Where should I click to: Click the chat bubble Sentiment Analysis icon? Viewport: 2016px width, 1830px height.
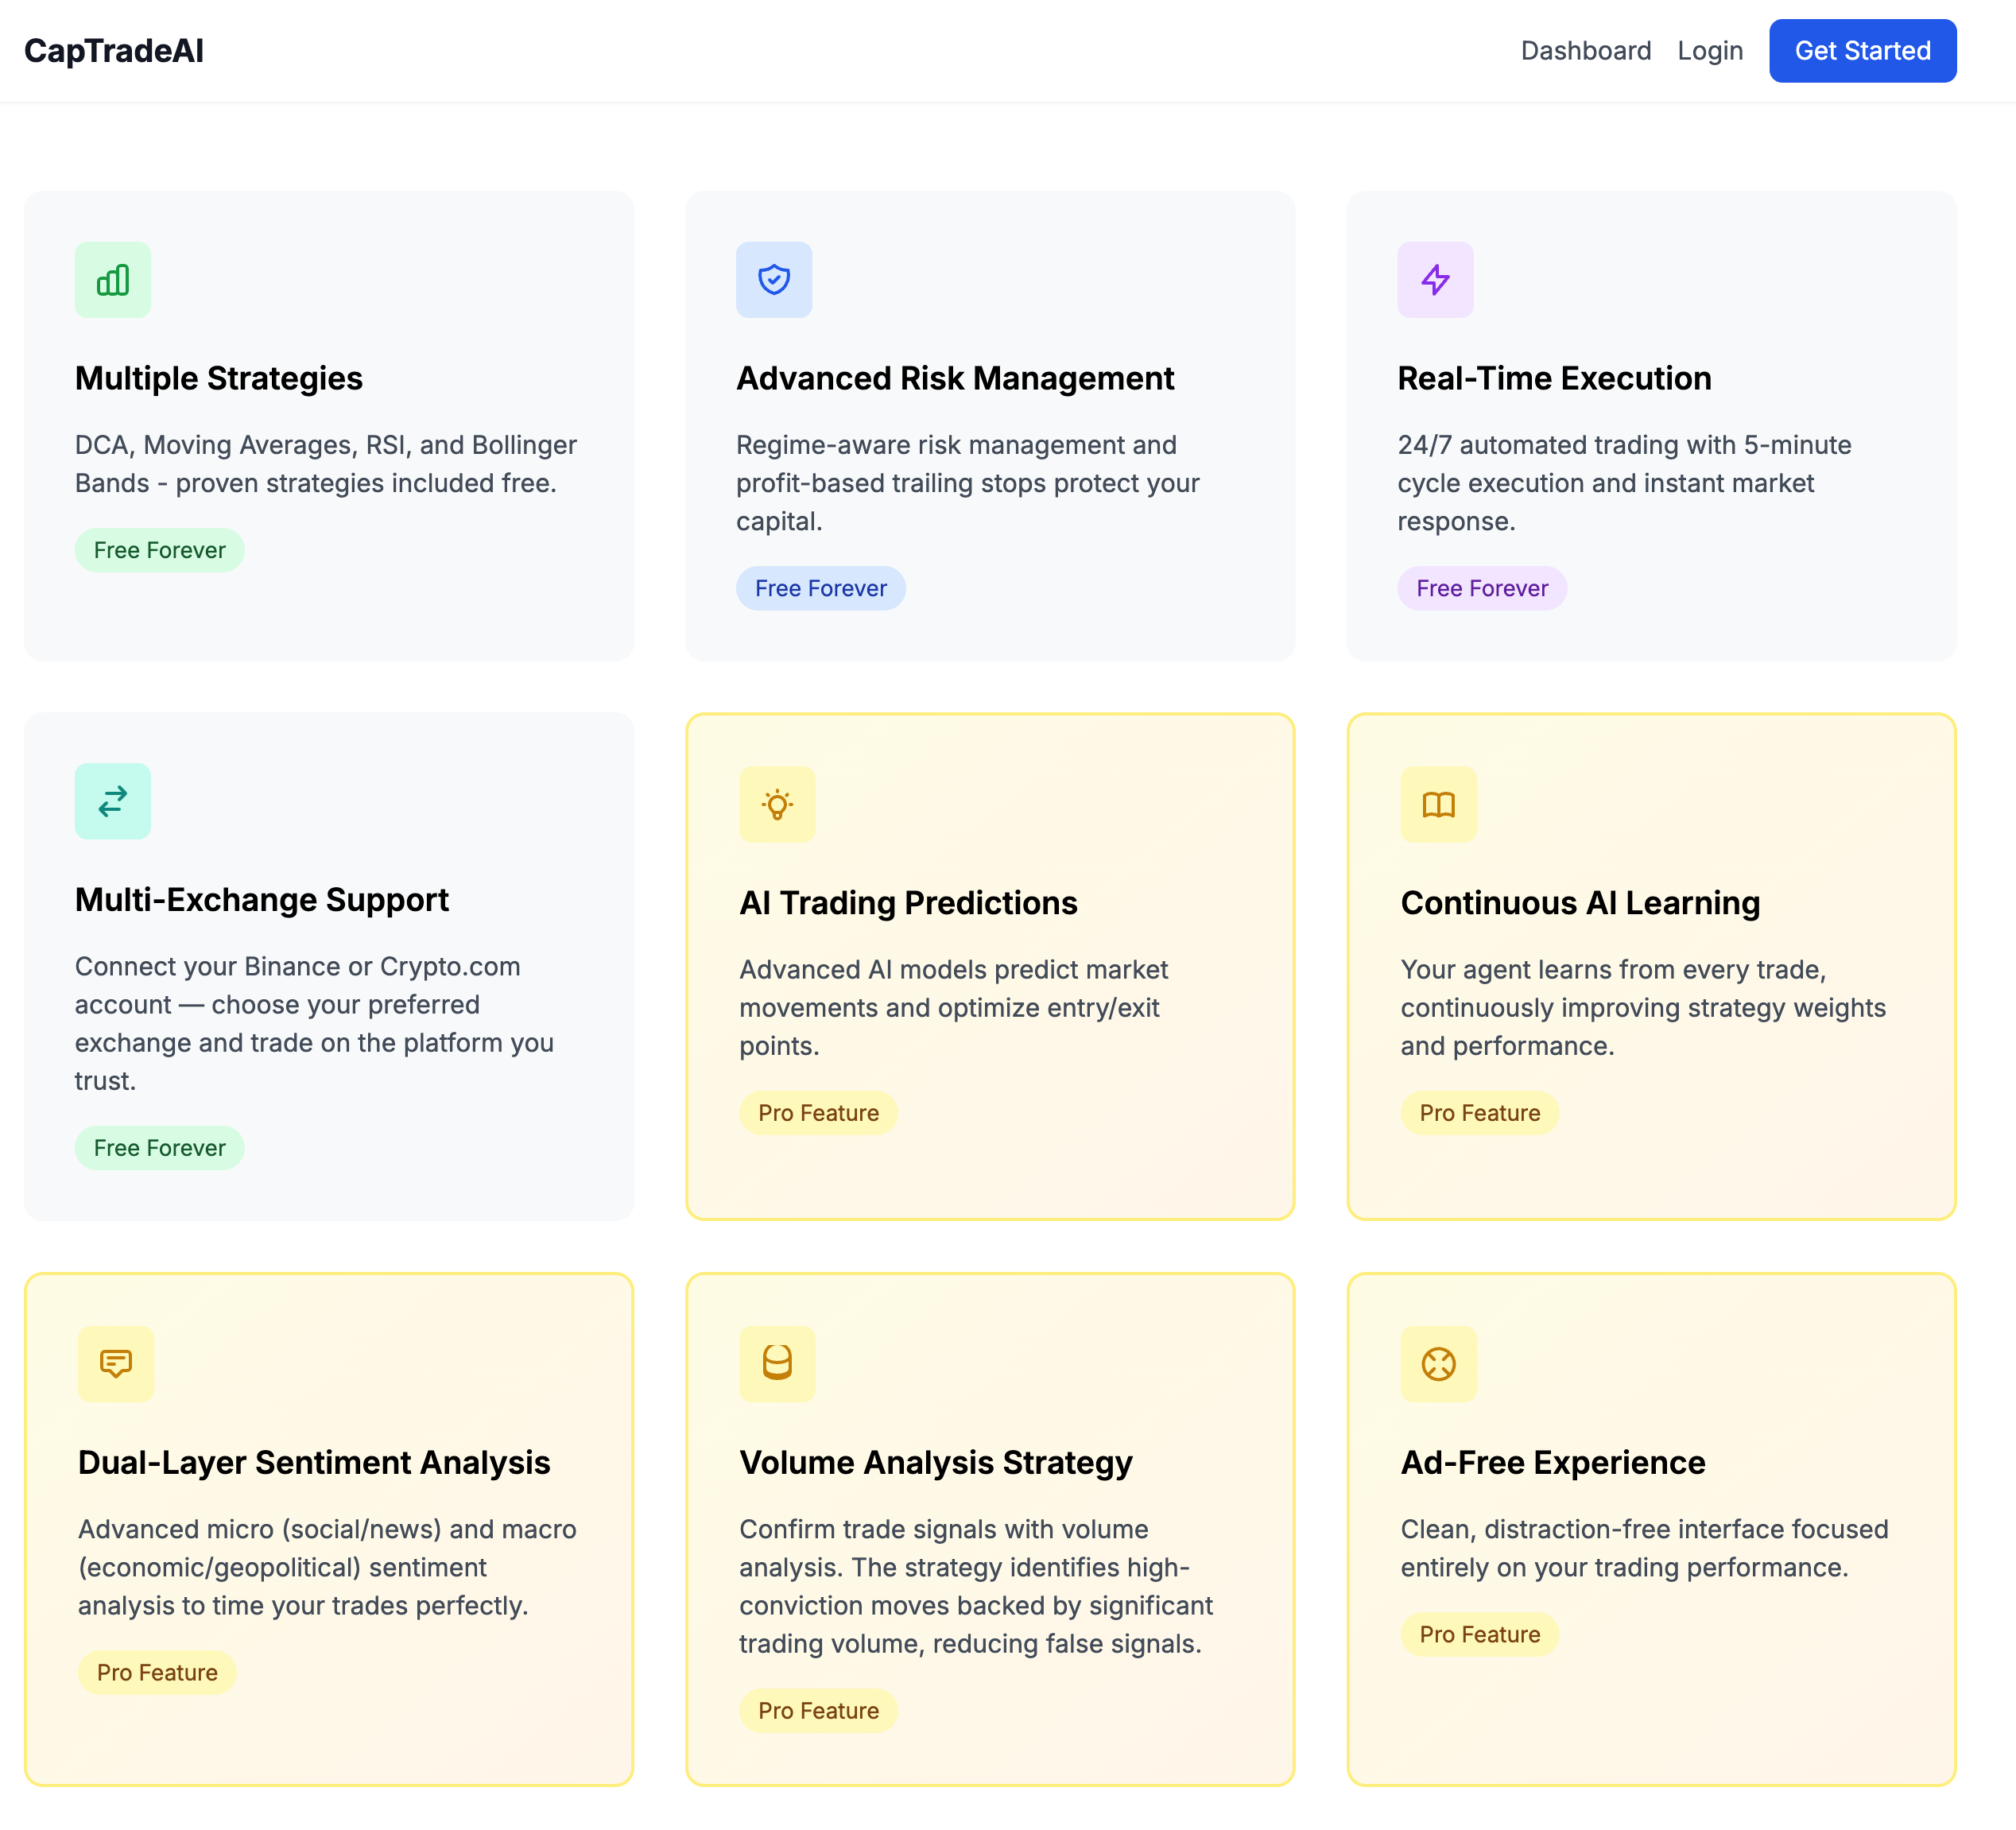(x=116, y=1364)
